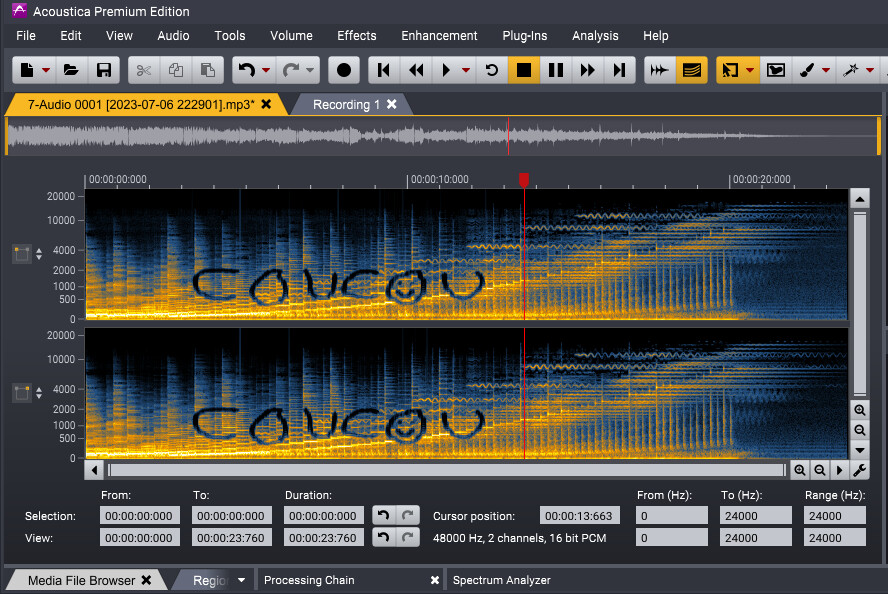Open the Analysis menu
The width and height of the screenshot is (888, 594).
coord(595,36)
